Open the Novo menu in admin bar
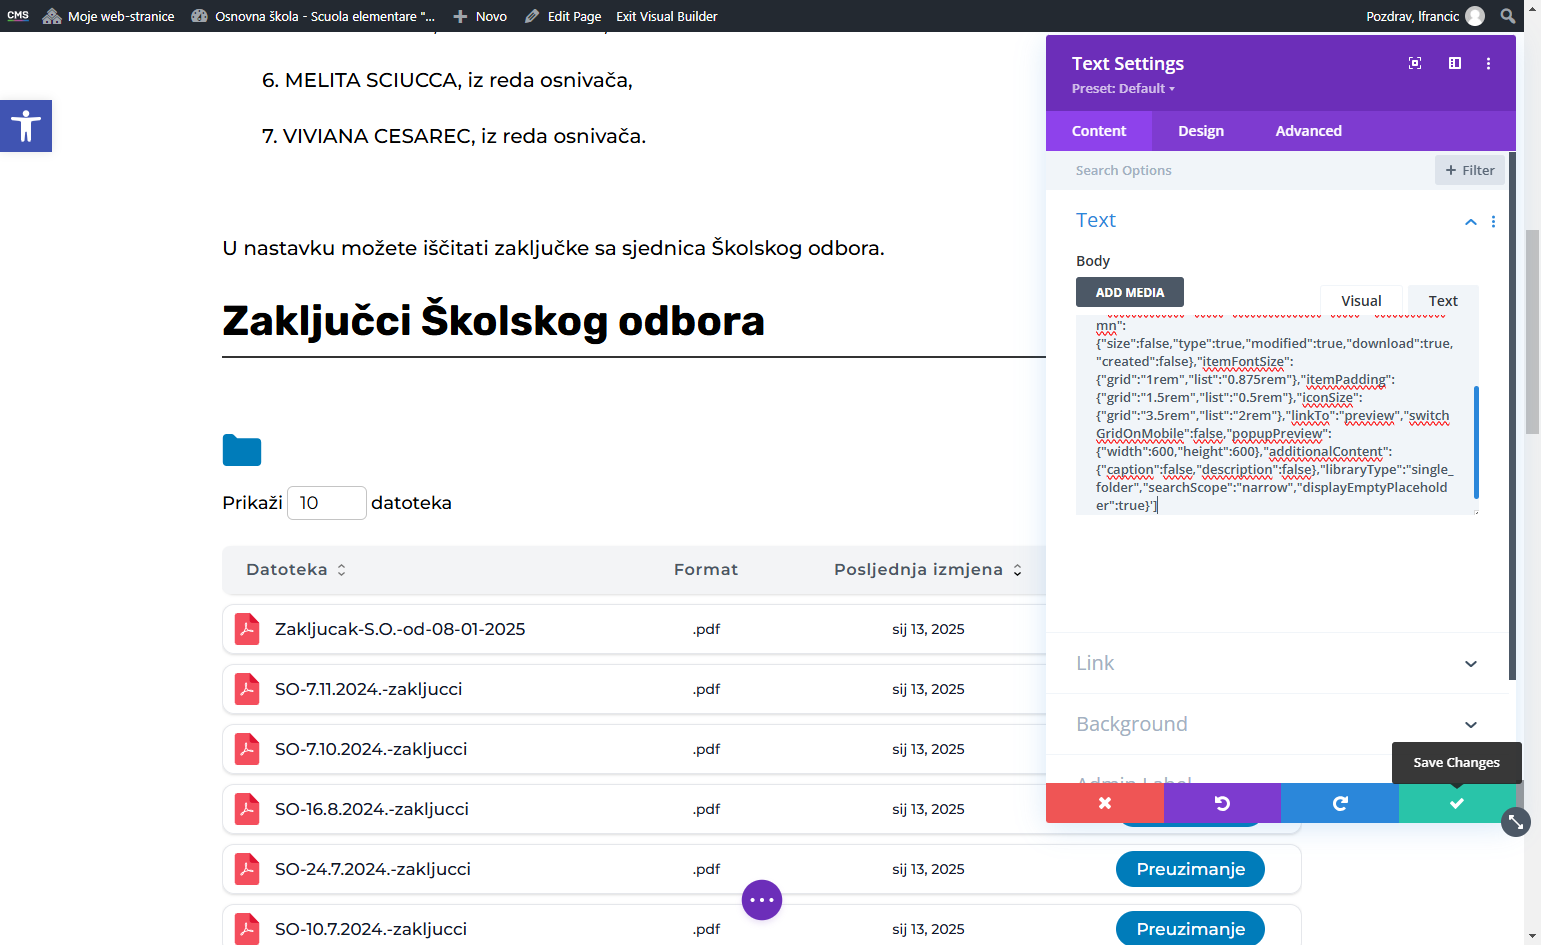The height and width of the screenshot is (945, 1541). [480, 16]
